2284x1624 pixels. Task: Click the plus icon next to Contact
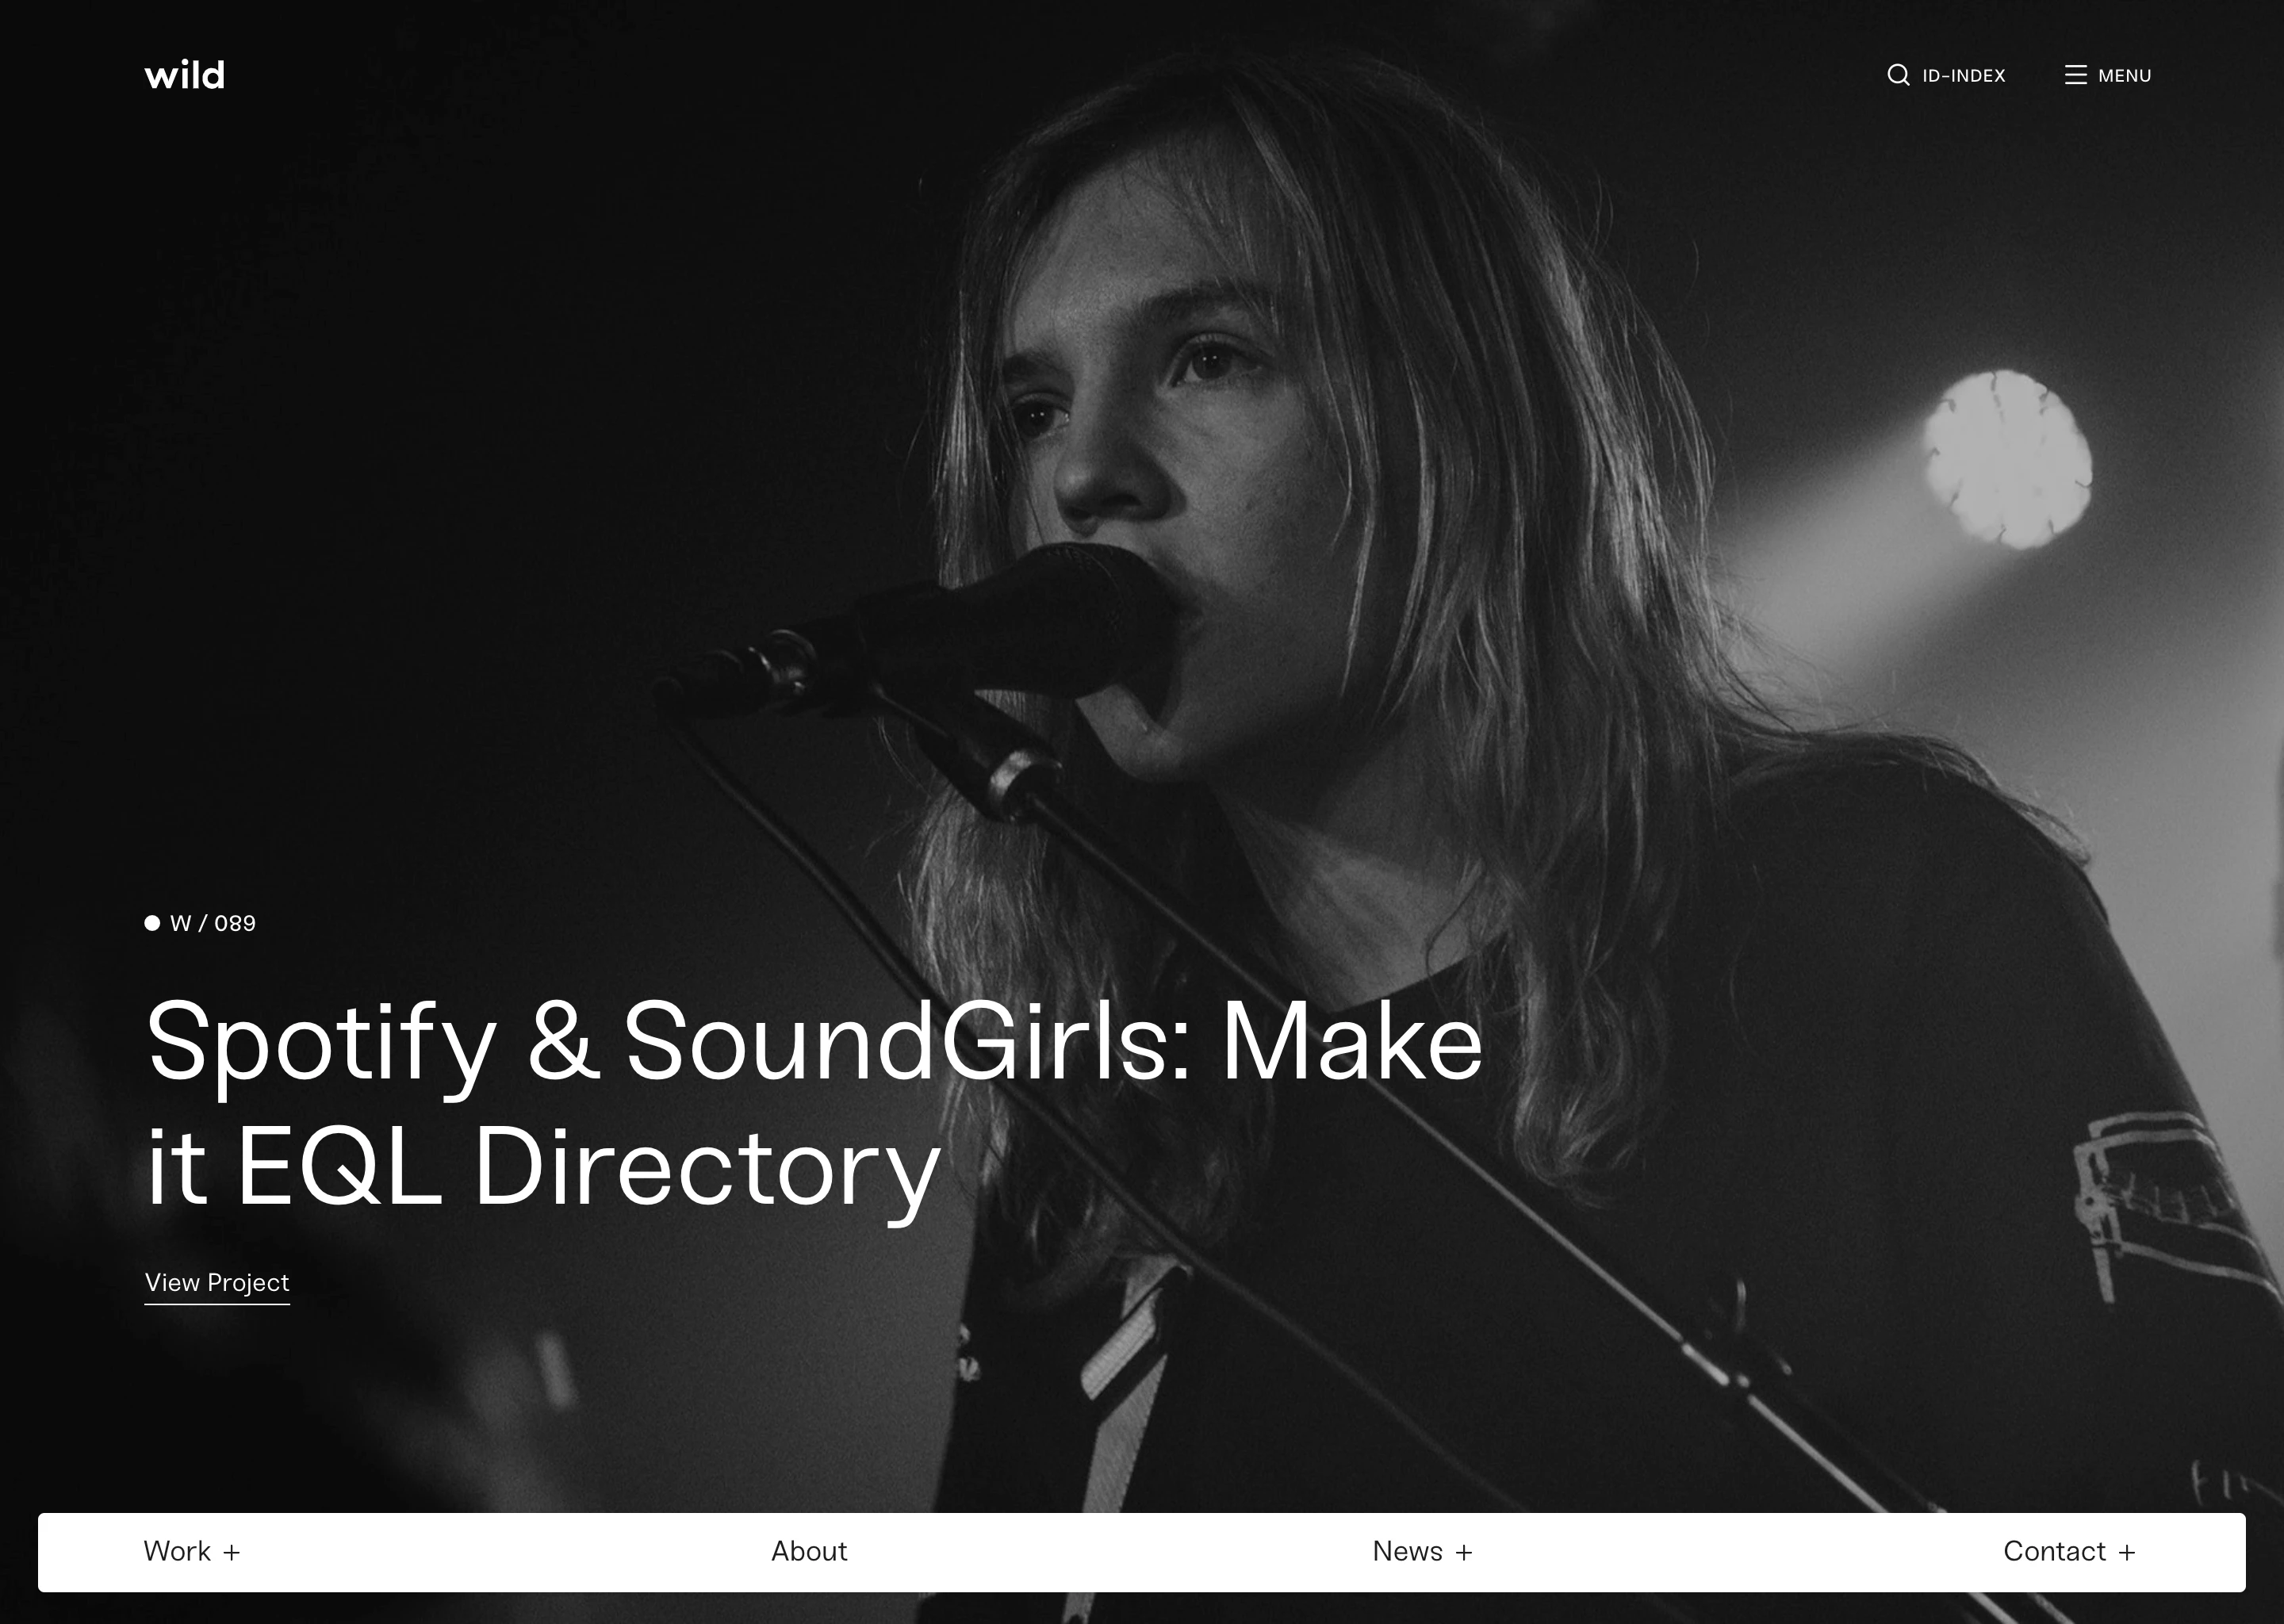click(2128, 1551)
